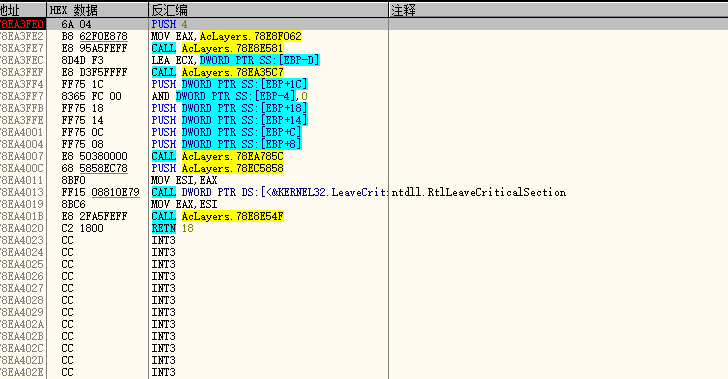Viewport: 728px width, 379px height.
Task: Select INT3 at address 8EA4023
Action: [163, 241]
